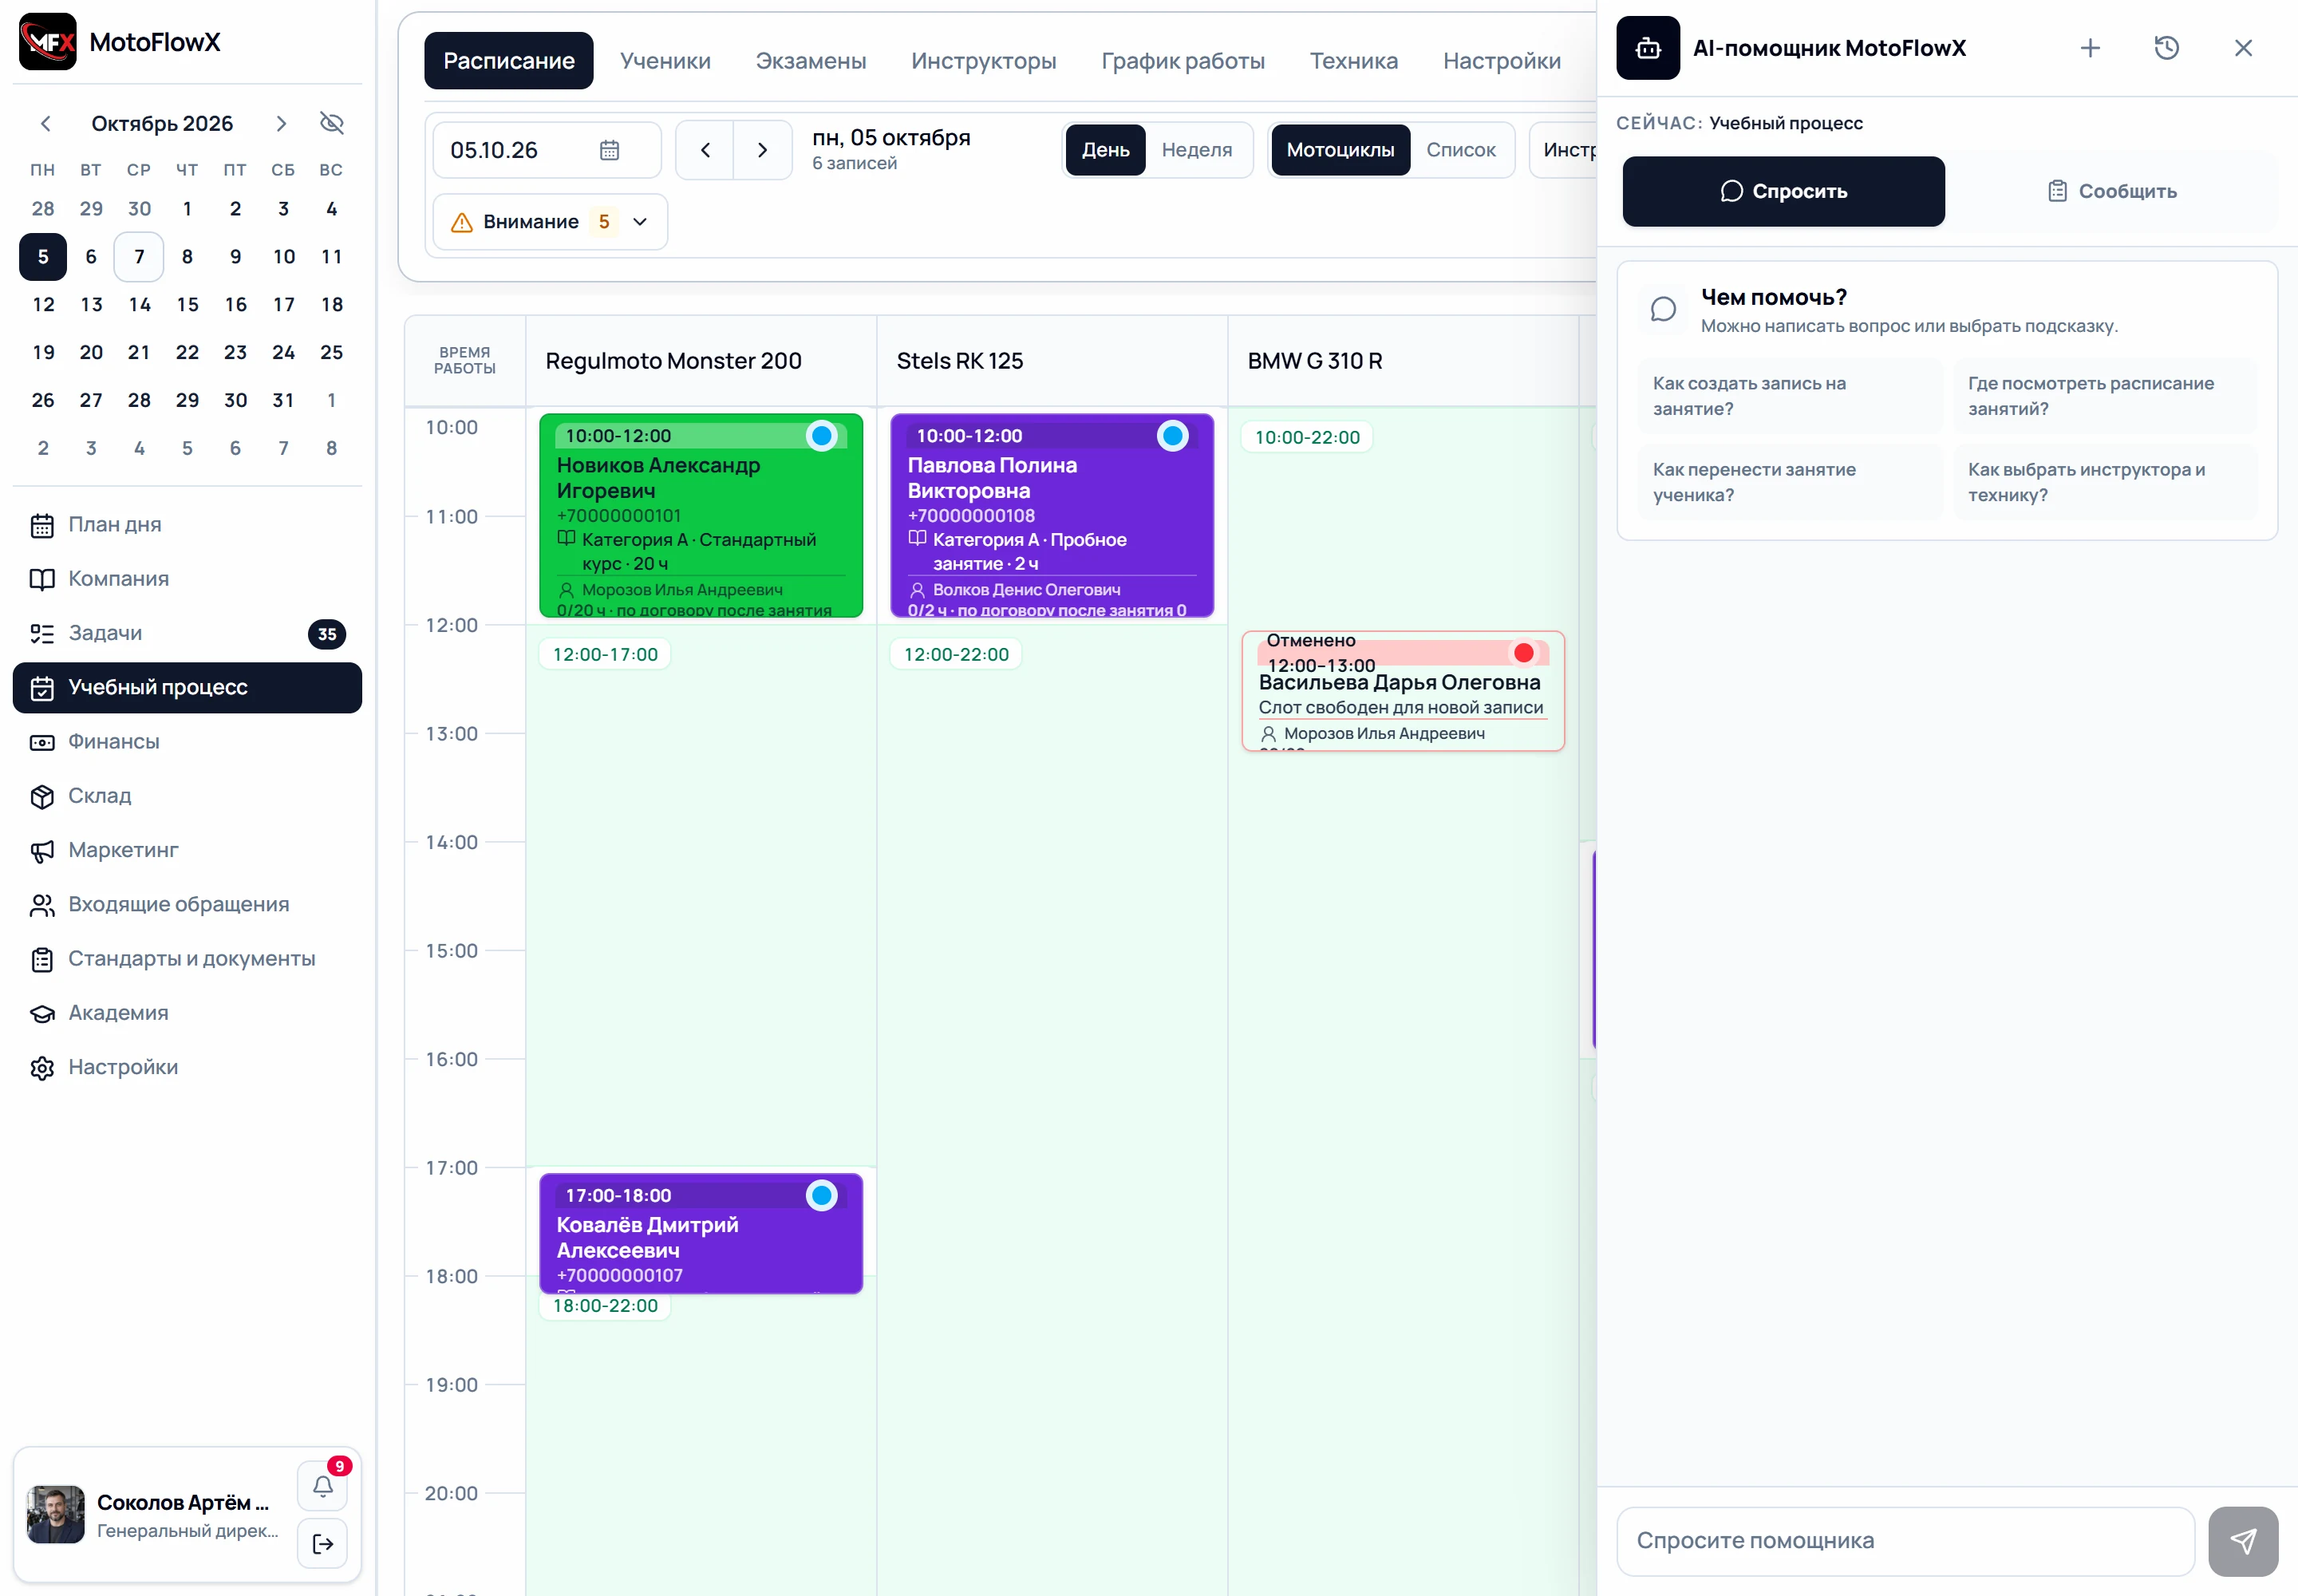
Task: Open the График работы tab
Action: [1183, 61]
